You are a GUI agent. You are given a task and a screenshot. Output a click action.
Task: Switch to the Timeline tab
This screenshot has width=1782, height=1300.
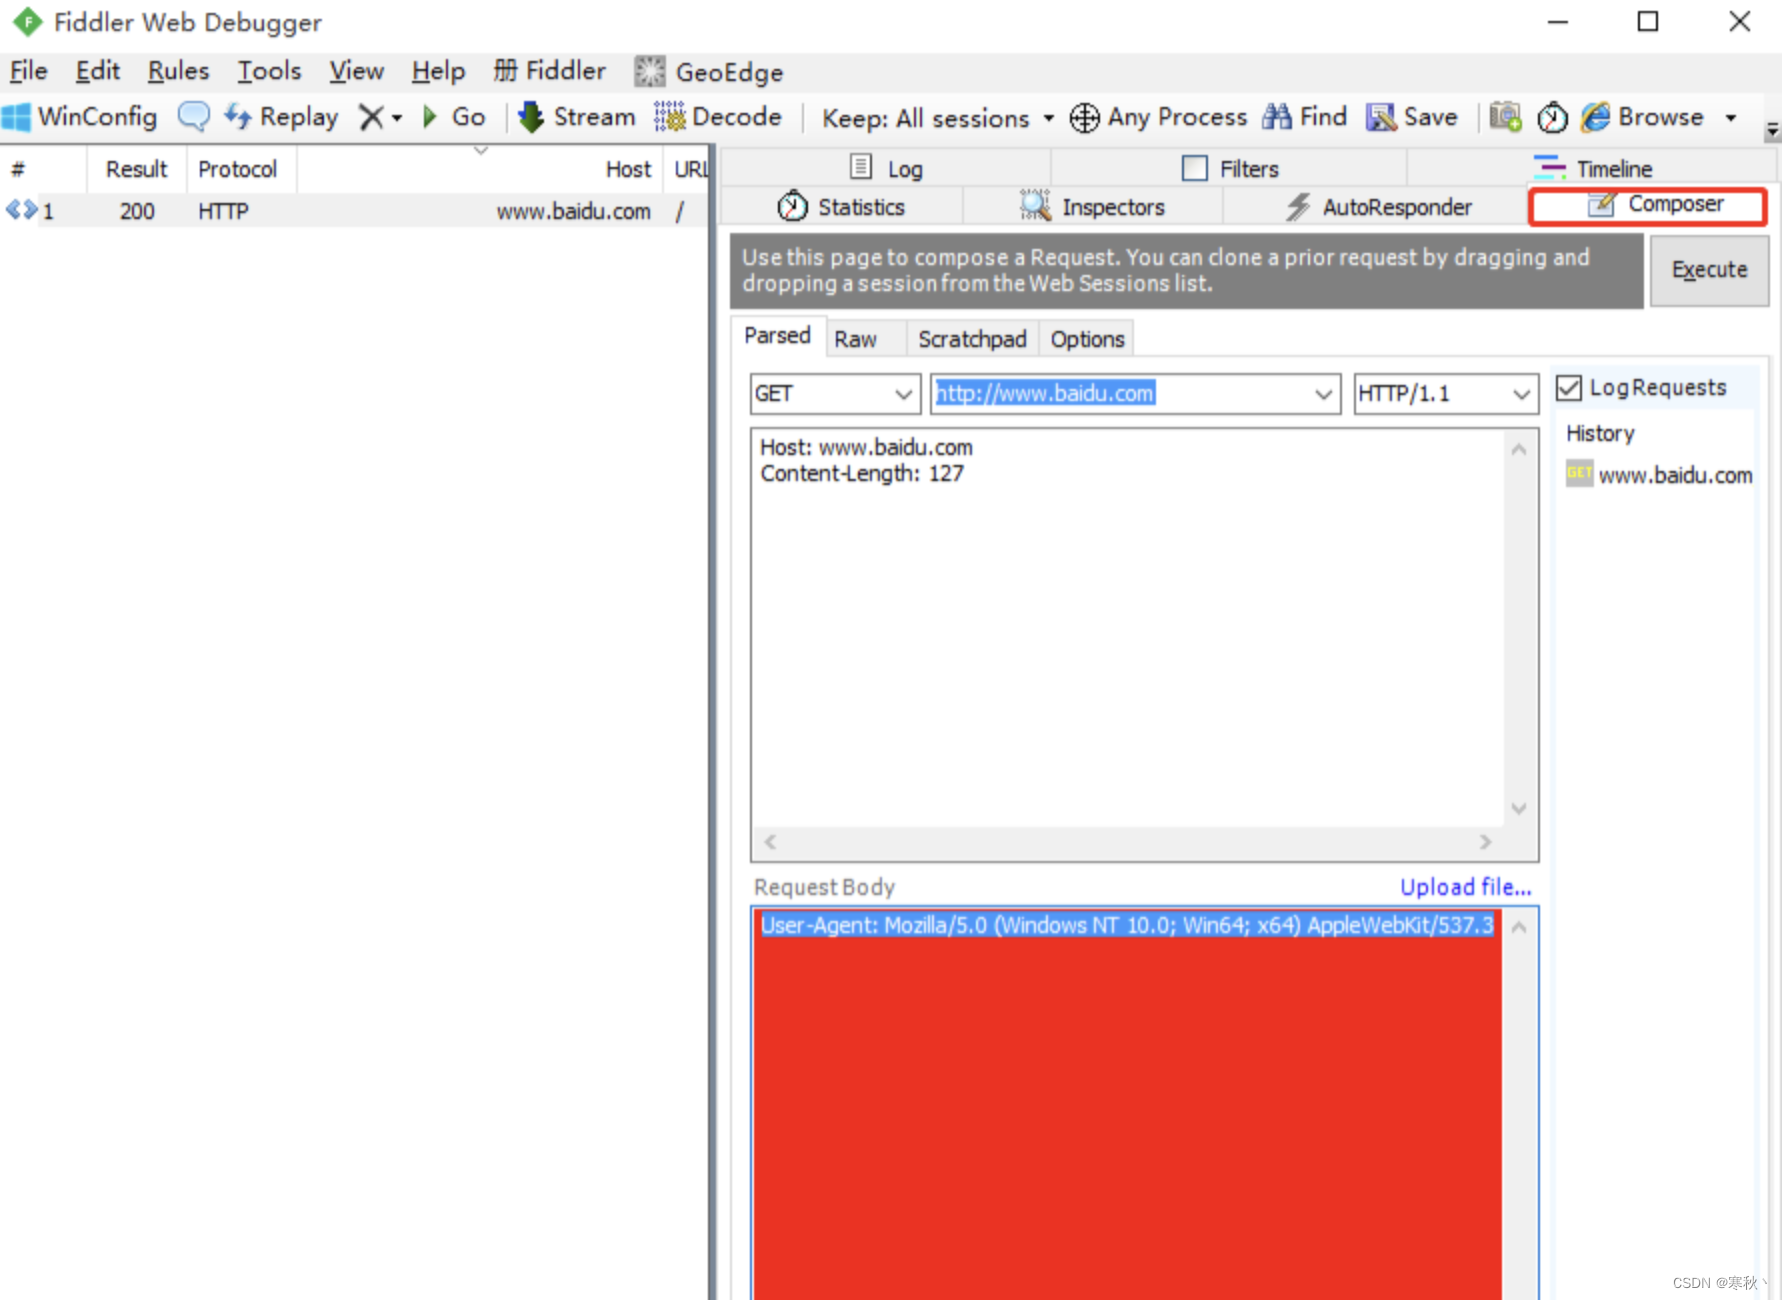pos(1592,168)
